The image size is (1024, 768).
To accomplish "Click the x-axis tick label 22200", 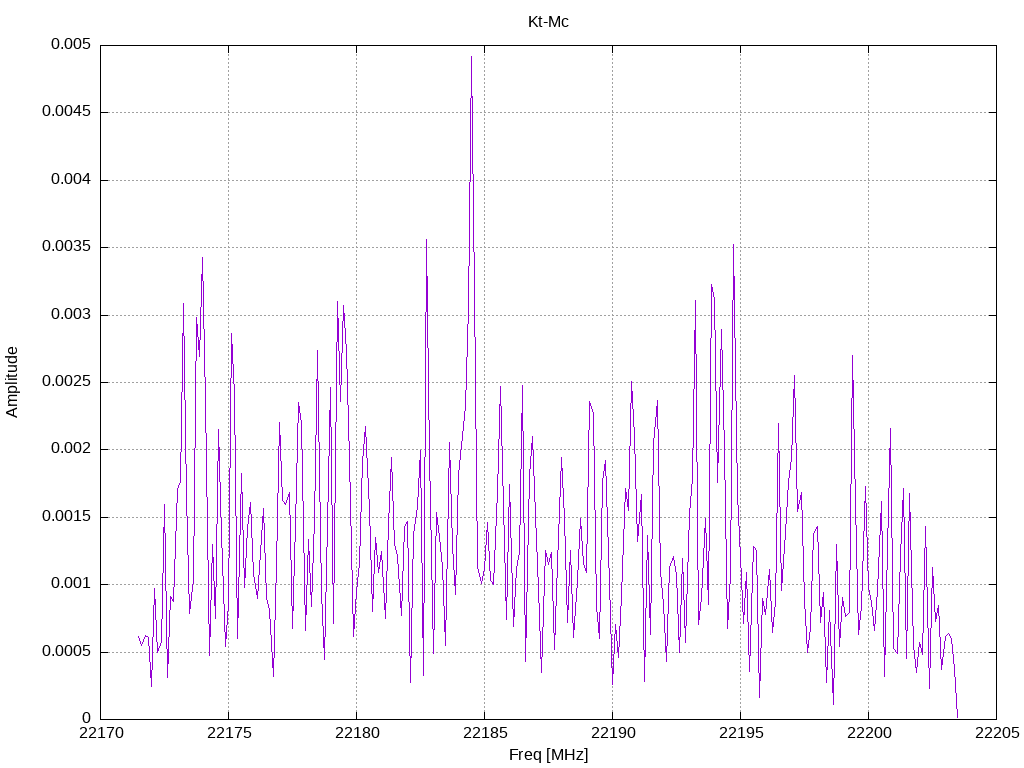I will [868, 733].
